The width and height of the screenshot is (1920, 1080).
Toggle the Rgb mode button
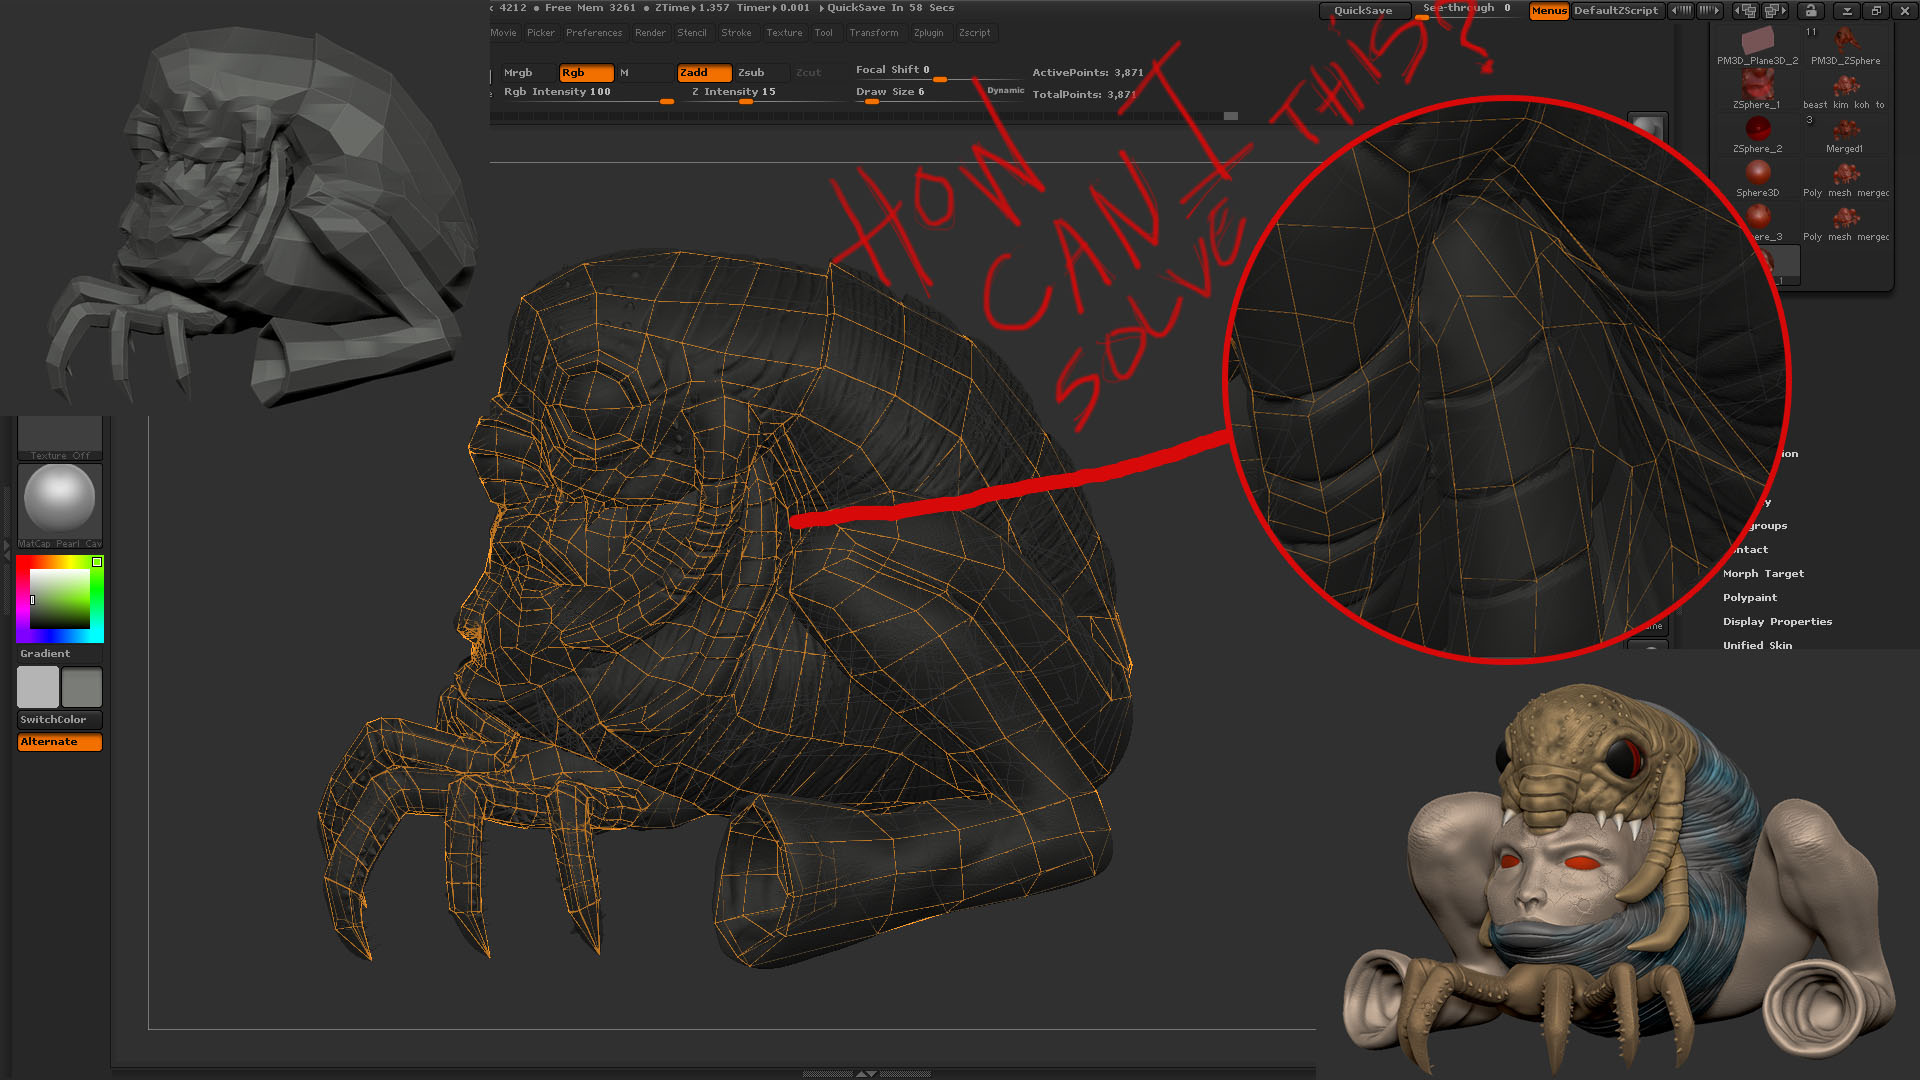pyautogui.click(x=585, y=72)
